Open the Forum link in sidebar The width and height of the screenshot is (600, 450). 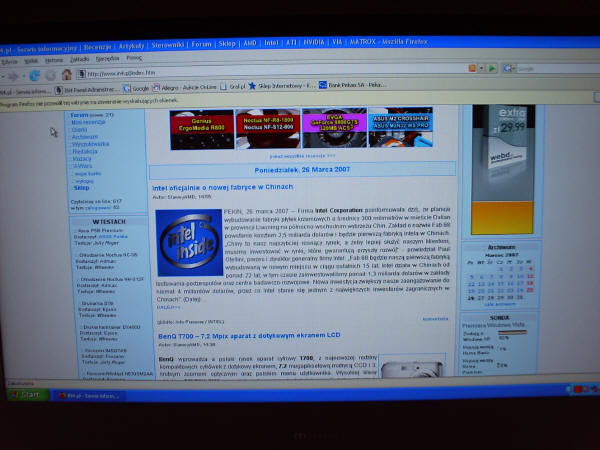(79, 115)
